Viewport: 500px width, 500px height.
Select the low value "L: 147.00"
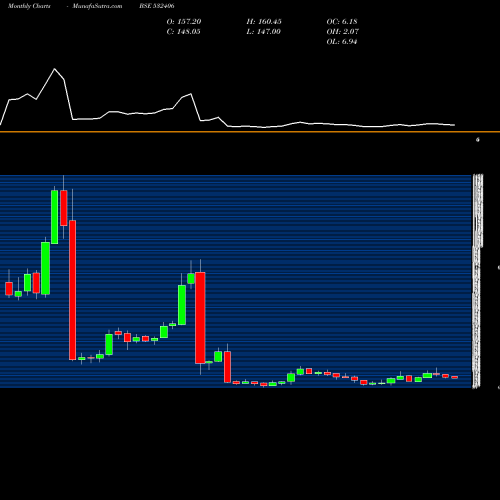point(263,32)
